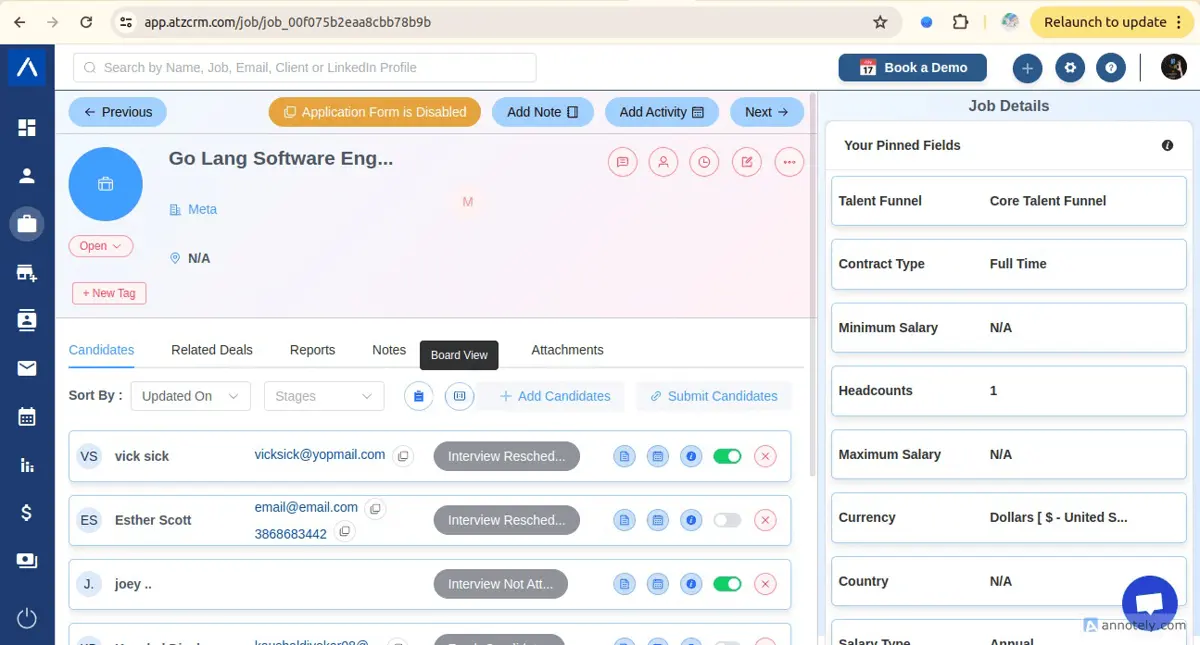The image size is (1200, 645).
Task: Click the plus quick-add icon in header
Action: pos(1027,68)
